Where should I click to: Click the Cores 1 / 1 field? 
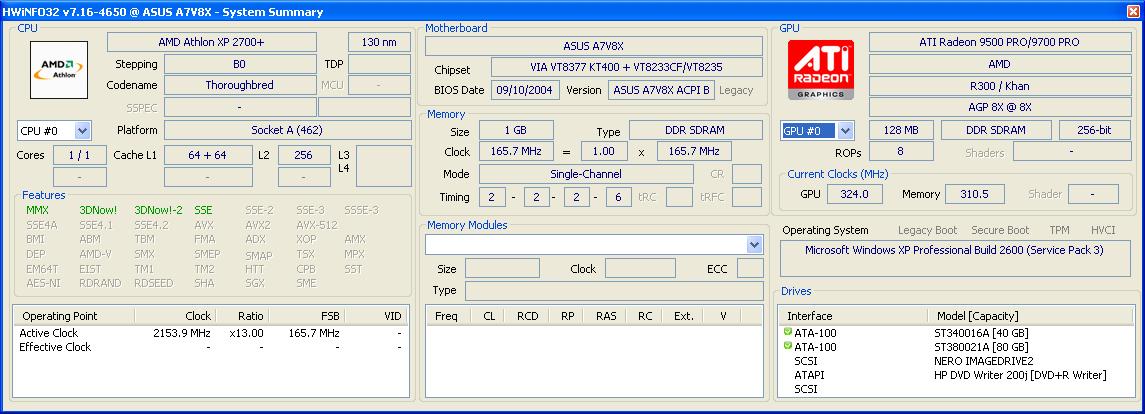click(80, 155)
